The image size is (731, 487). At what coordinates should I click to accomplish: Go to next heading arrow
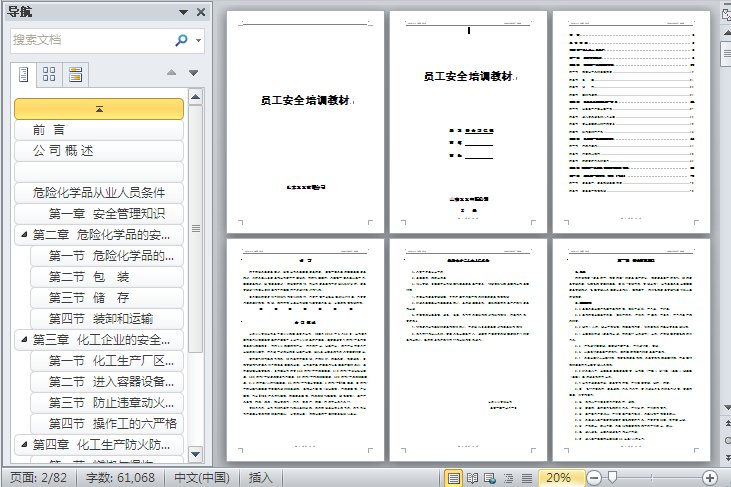(x=193, y=73)
